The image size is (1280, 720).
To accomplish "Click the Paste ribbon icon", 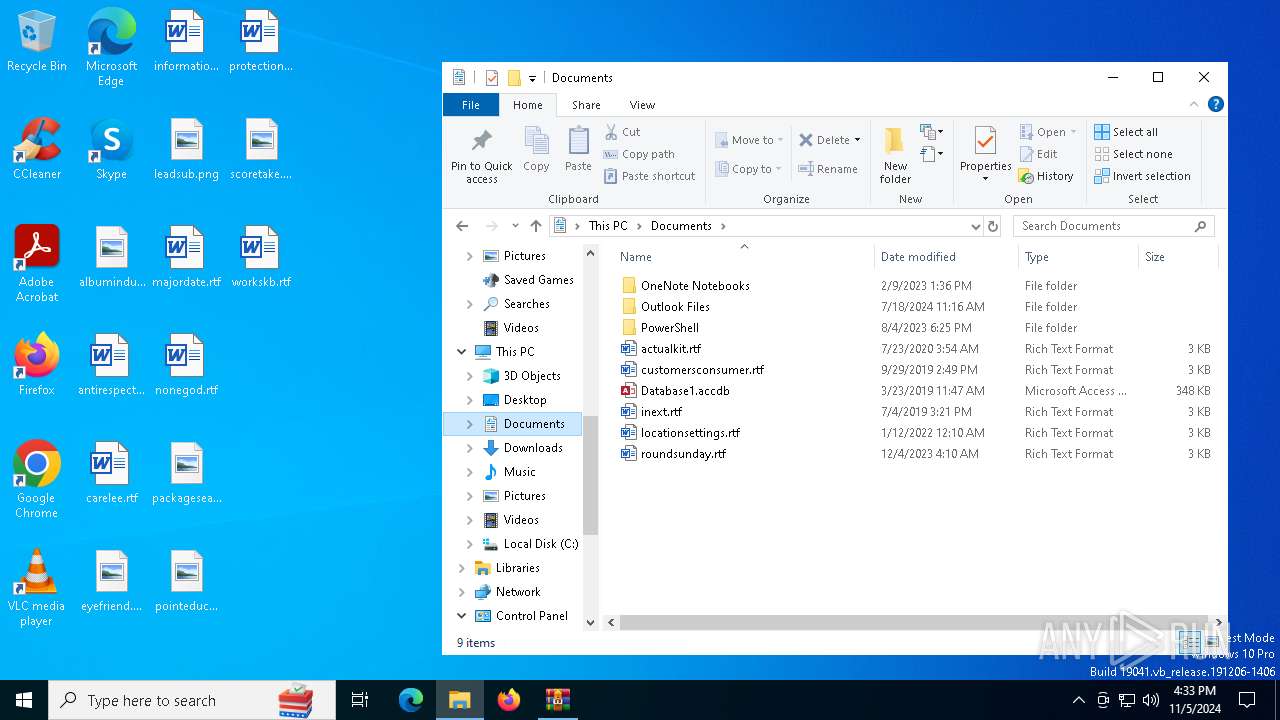I will click(x=578, y=149).
